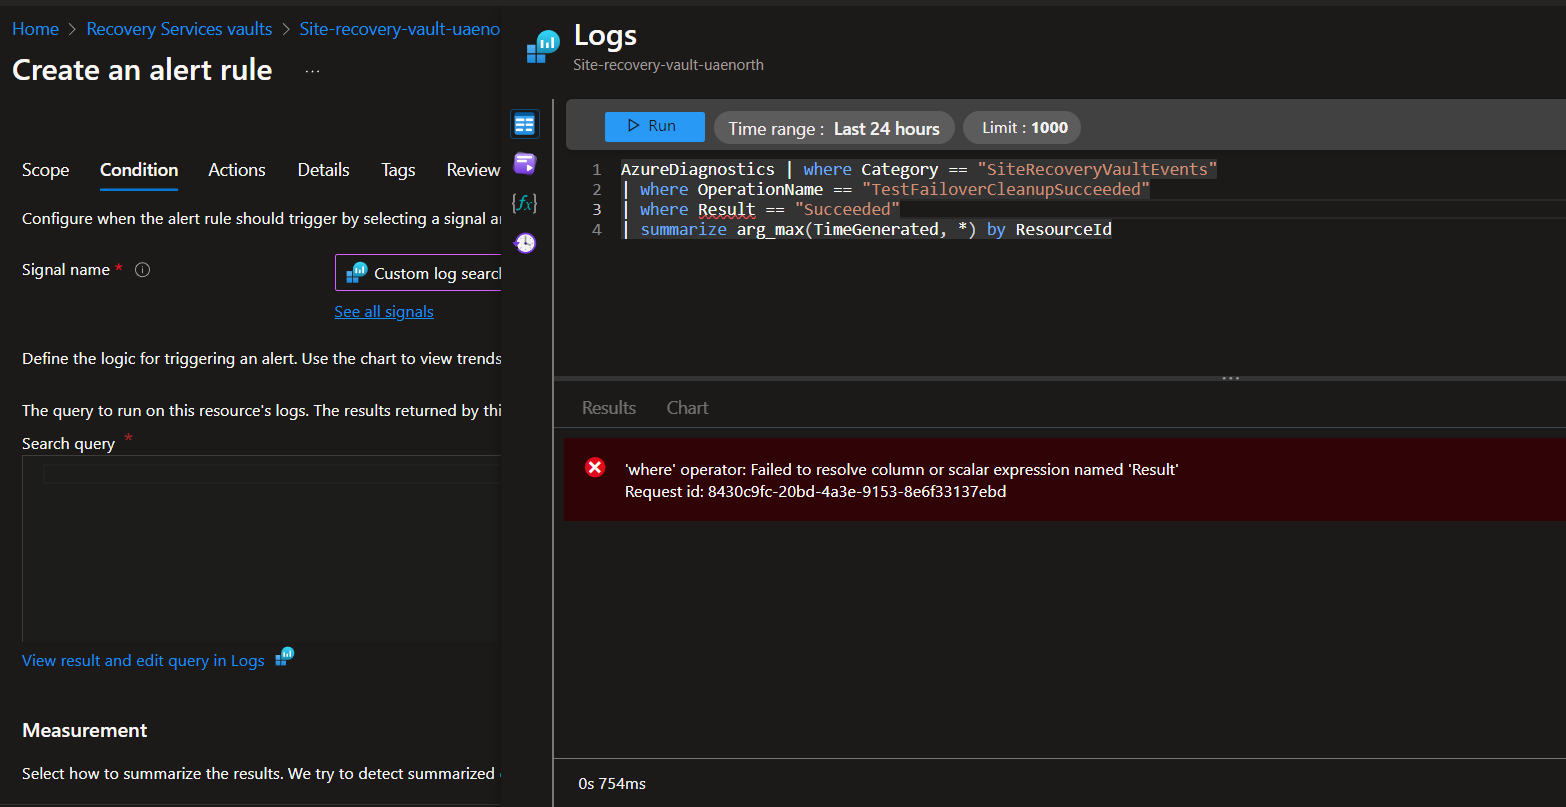Click the red error icon in Results
The height and width of the screenshot is (807, 1566).
pyautogui.click(x=595, y=467)
